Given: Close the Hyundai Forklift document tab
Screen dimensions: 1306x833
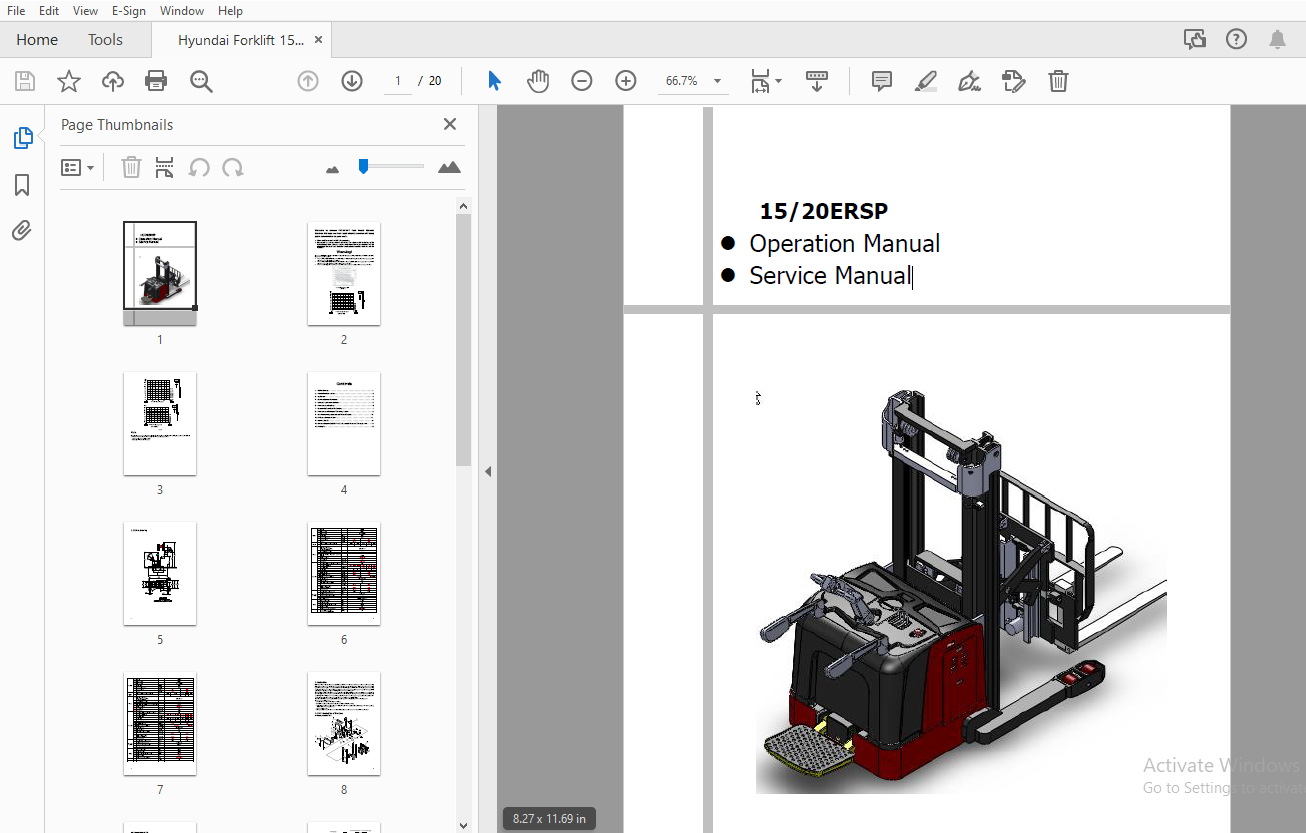Looking at the screenshot, I should [318, 40].
